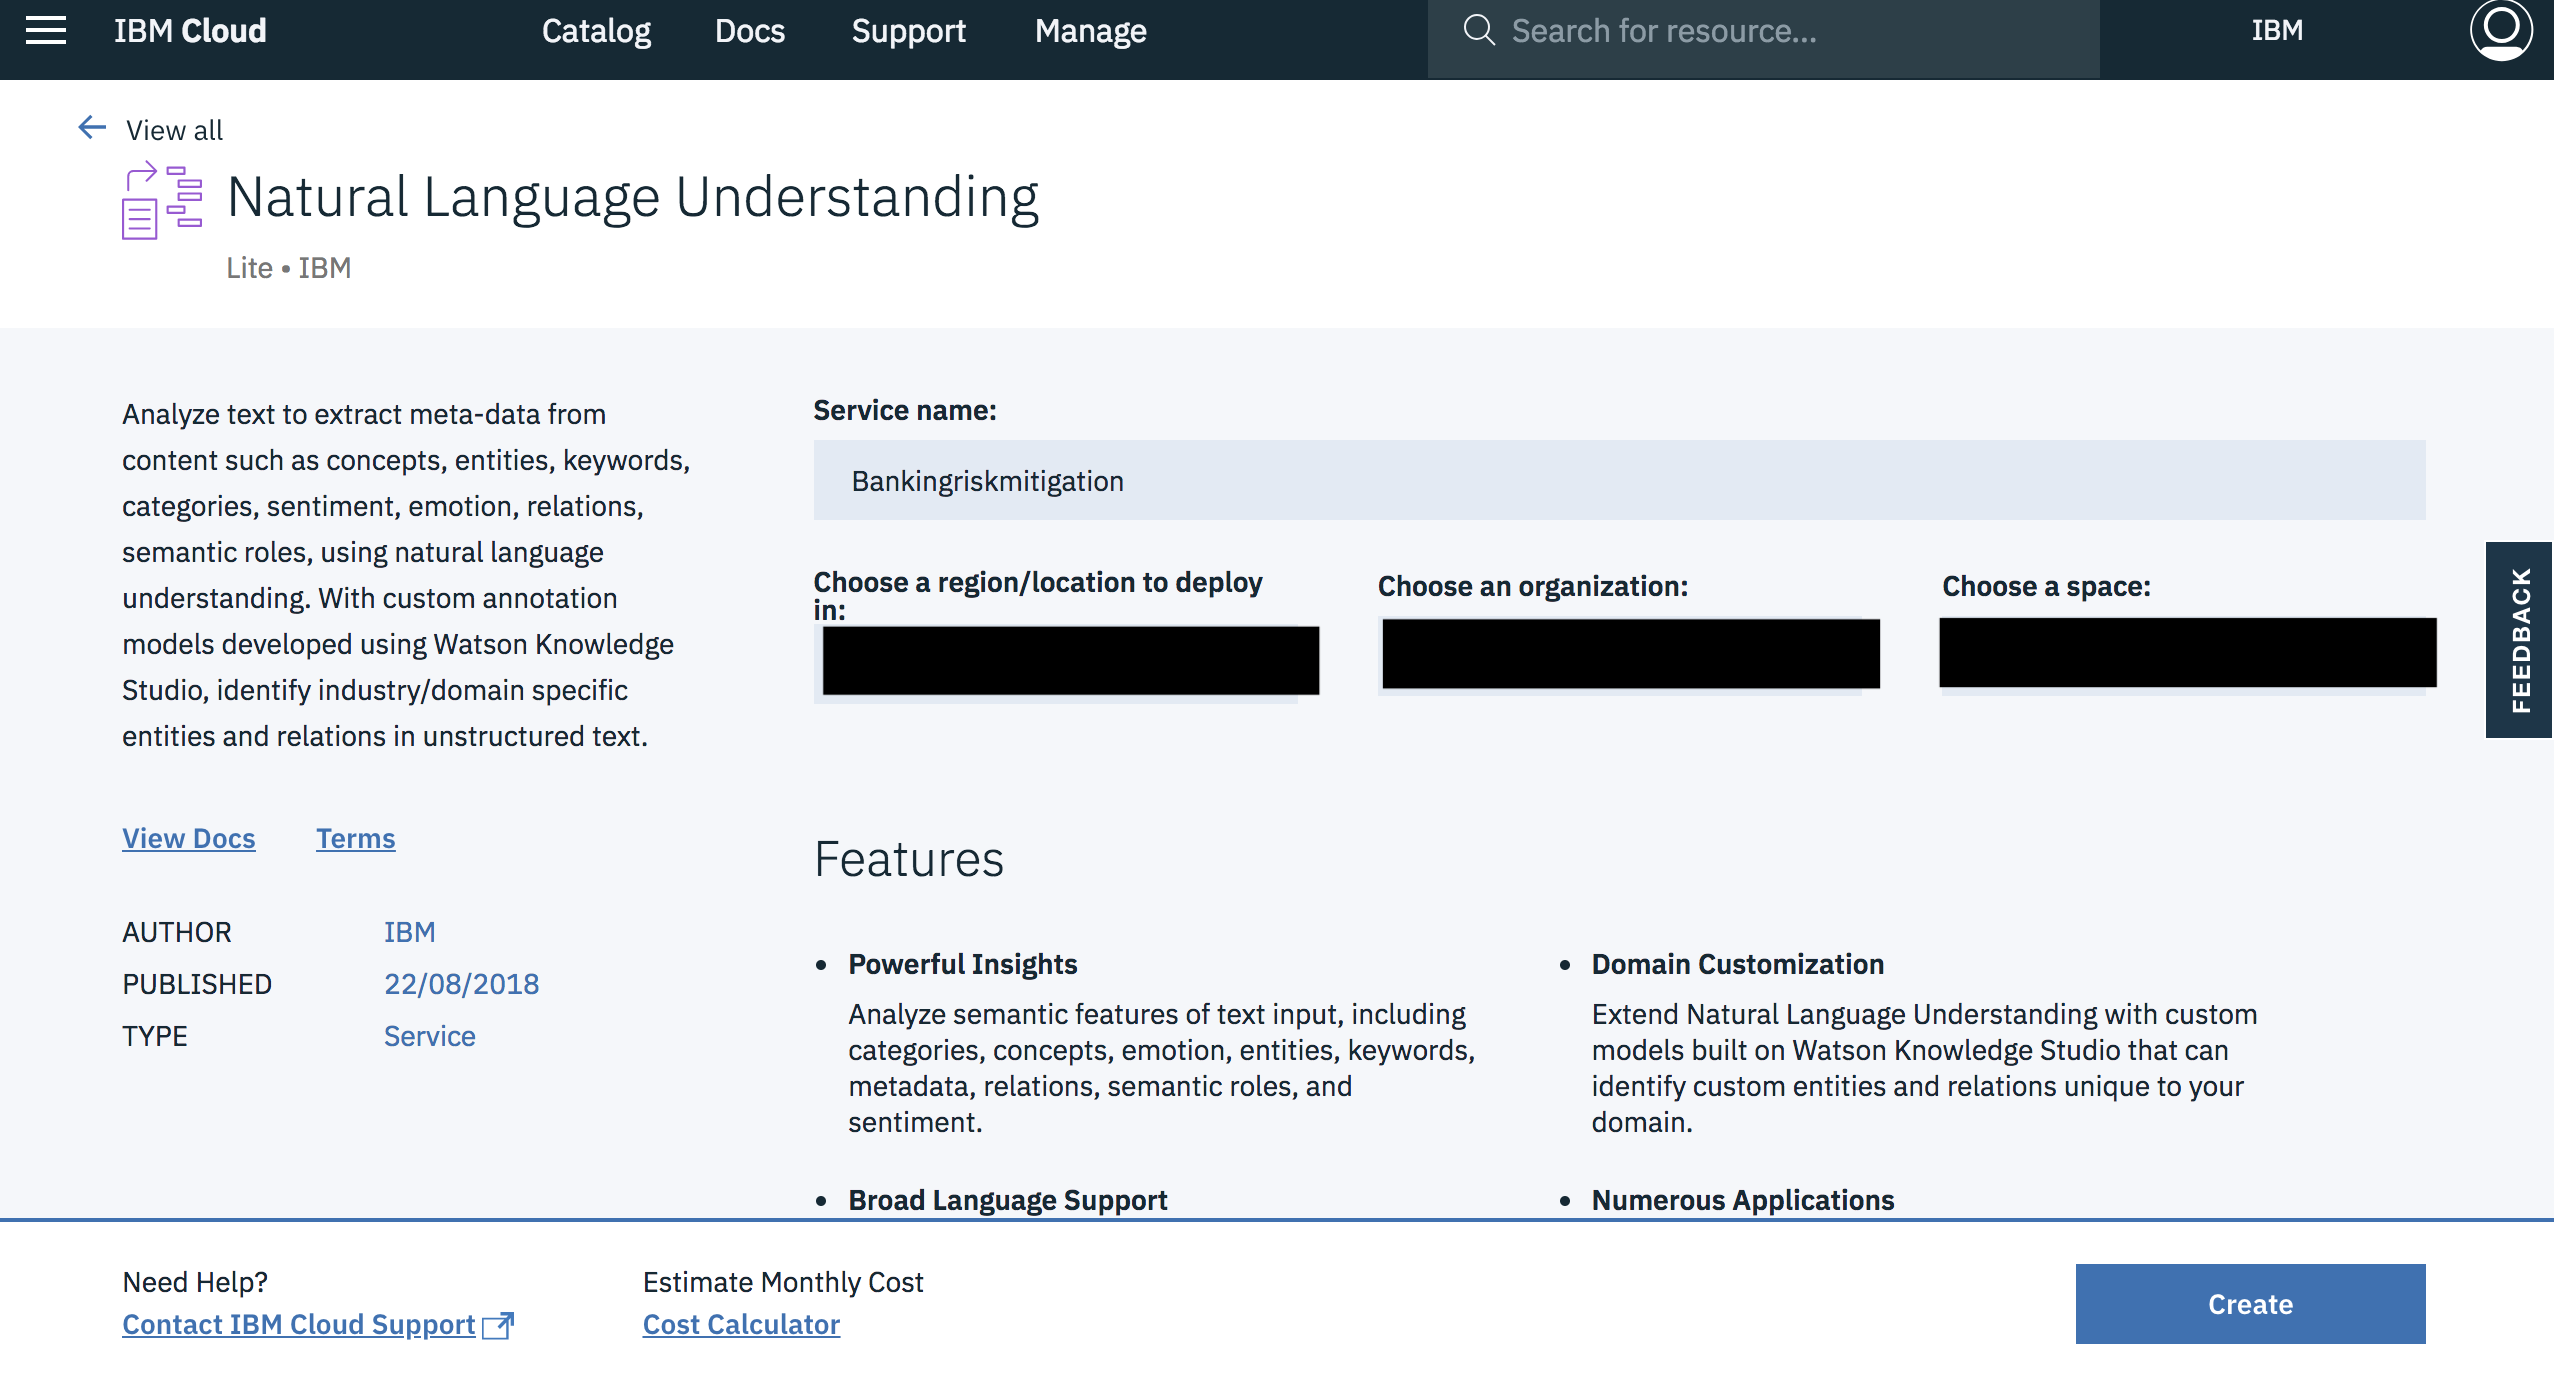Open the Catalog menu item
The height and width of the screenshot is (1386, 2554).
(x=596, y=31)
